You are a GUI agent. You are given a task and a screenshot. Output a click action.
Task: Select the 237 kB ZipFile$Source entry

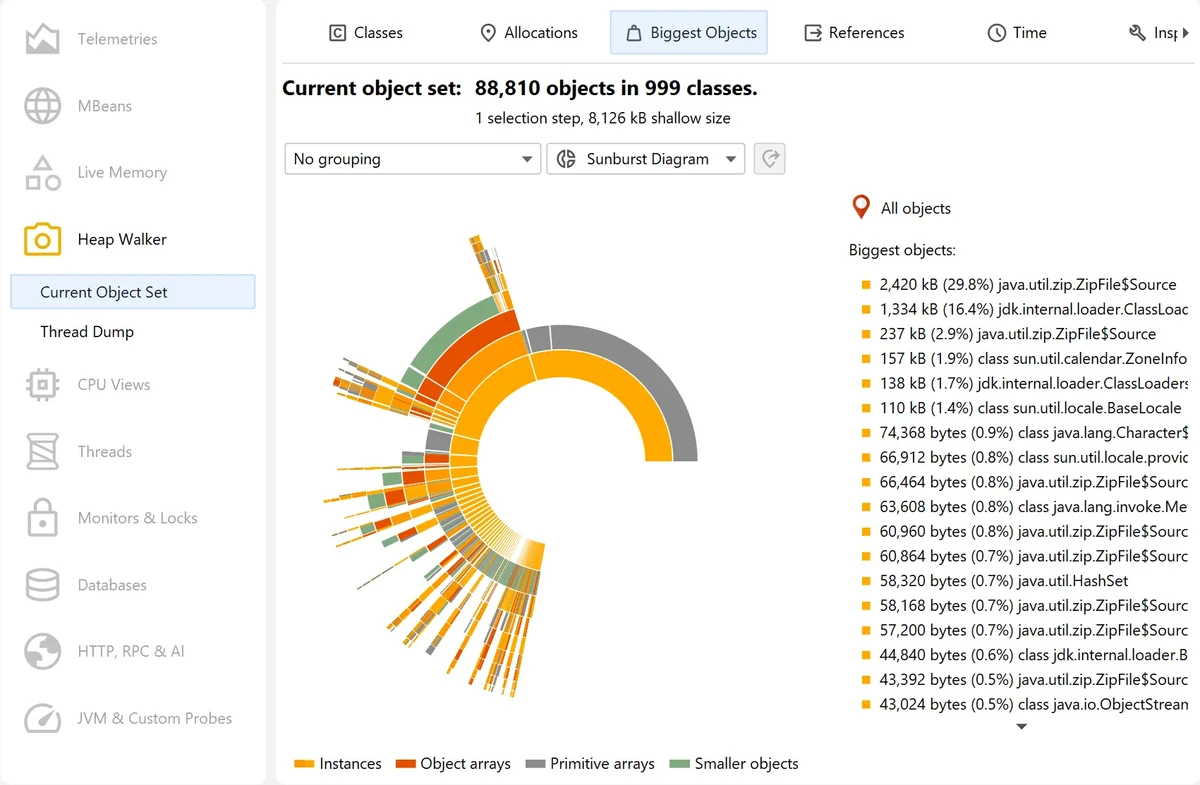coord(1008,334)
